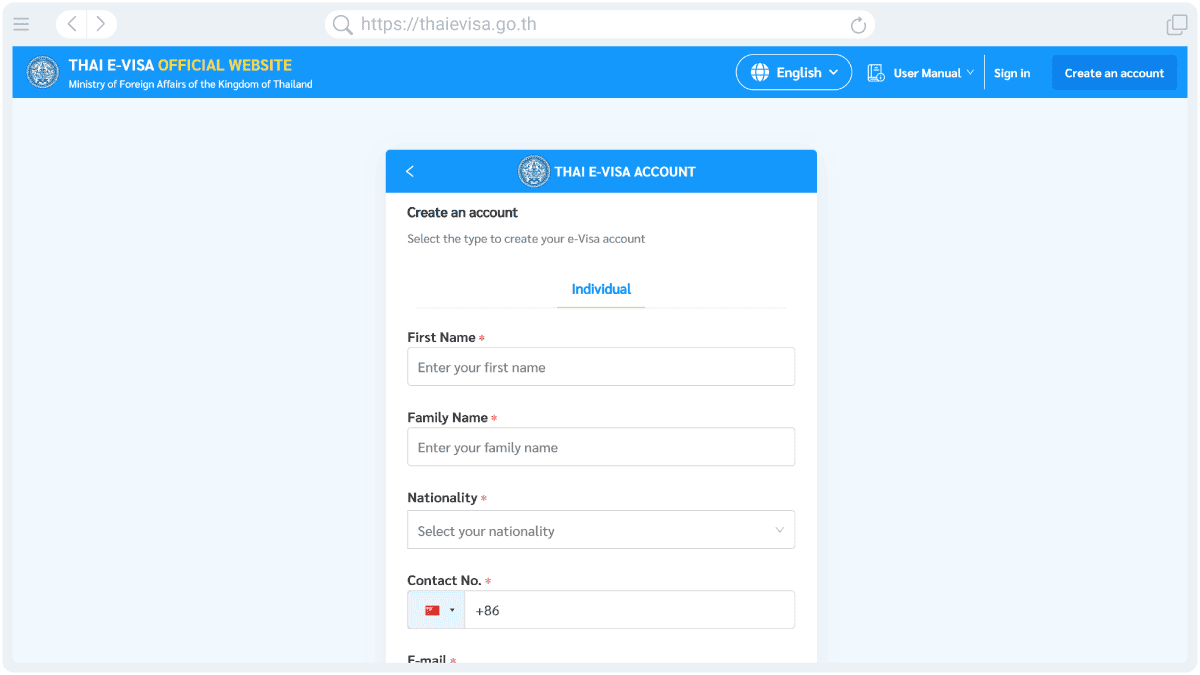Image resolution: width=1200 pixels, height=675 pixels.
Task: Click the search magnifier in the address bar
Action: pyautogui.click(x=342, y=23)
